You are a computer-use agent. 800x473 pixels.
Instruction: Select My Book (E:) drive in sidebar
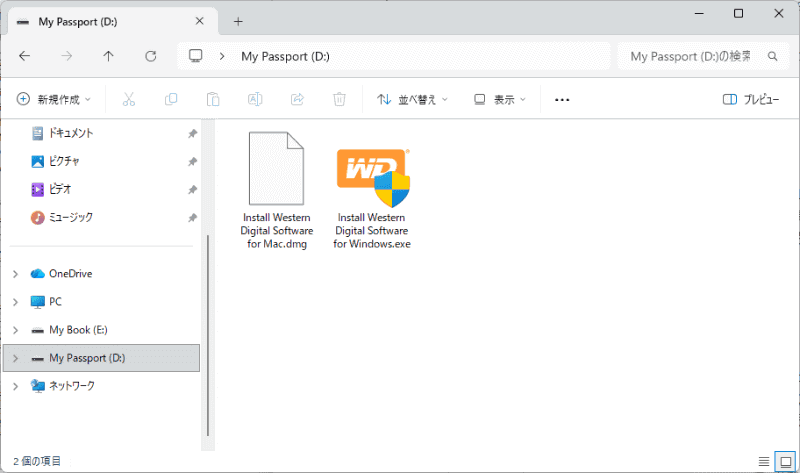(78, 330)
